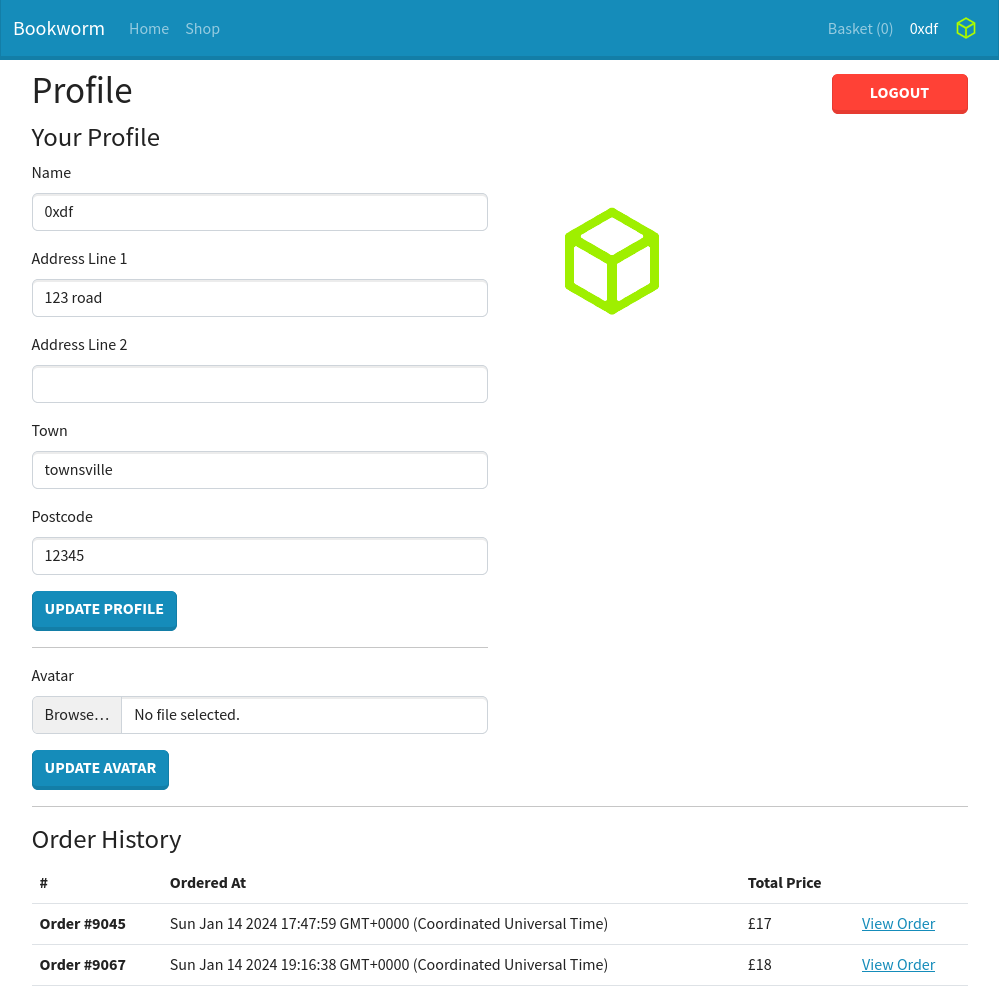Click the Order #9045 row label
The width and height of the screenshot is (999, 1002).
tap(83, 924)
